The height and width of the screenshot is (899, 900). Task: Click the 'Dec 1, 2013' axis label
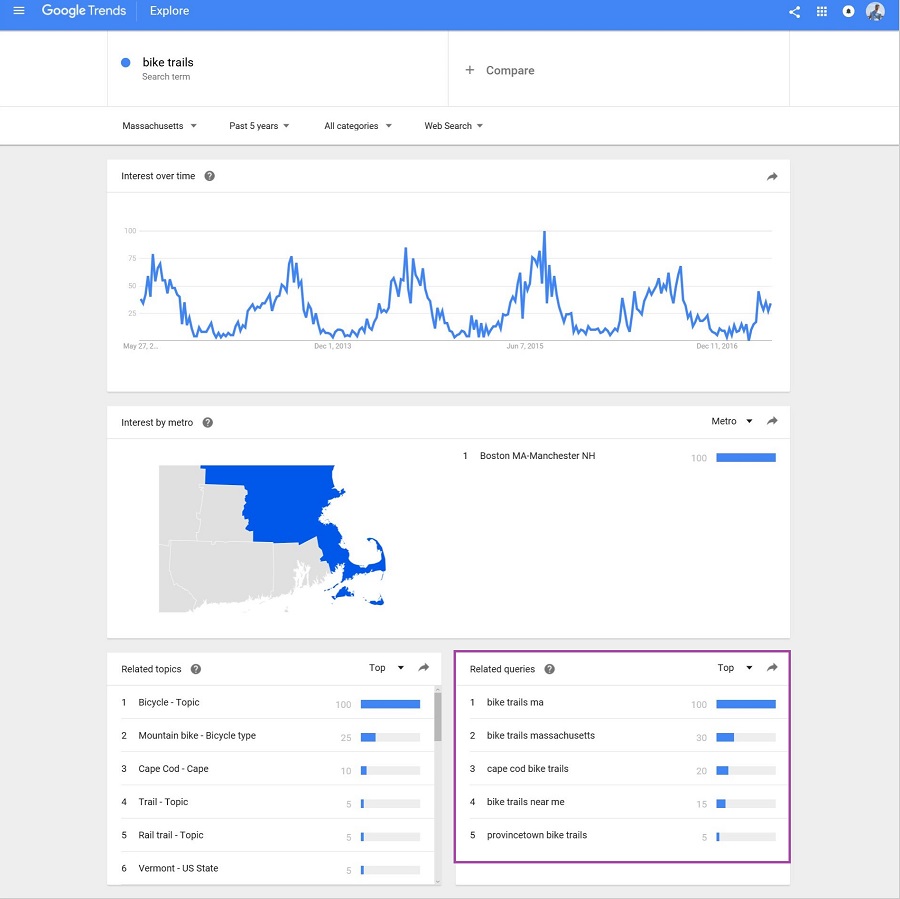coord(332,346)
